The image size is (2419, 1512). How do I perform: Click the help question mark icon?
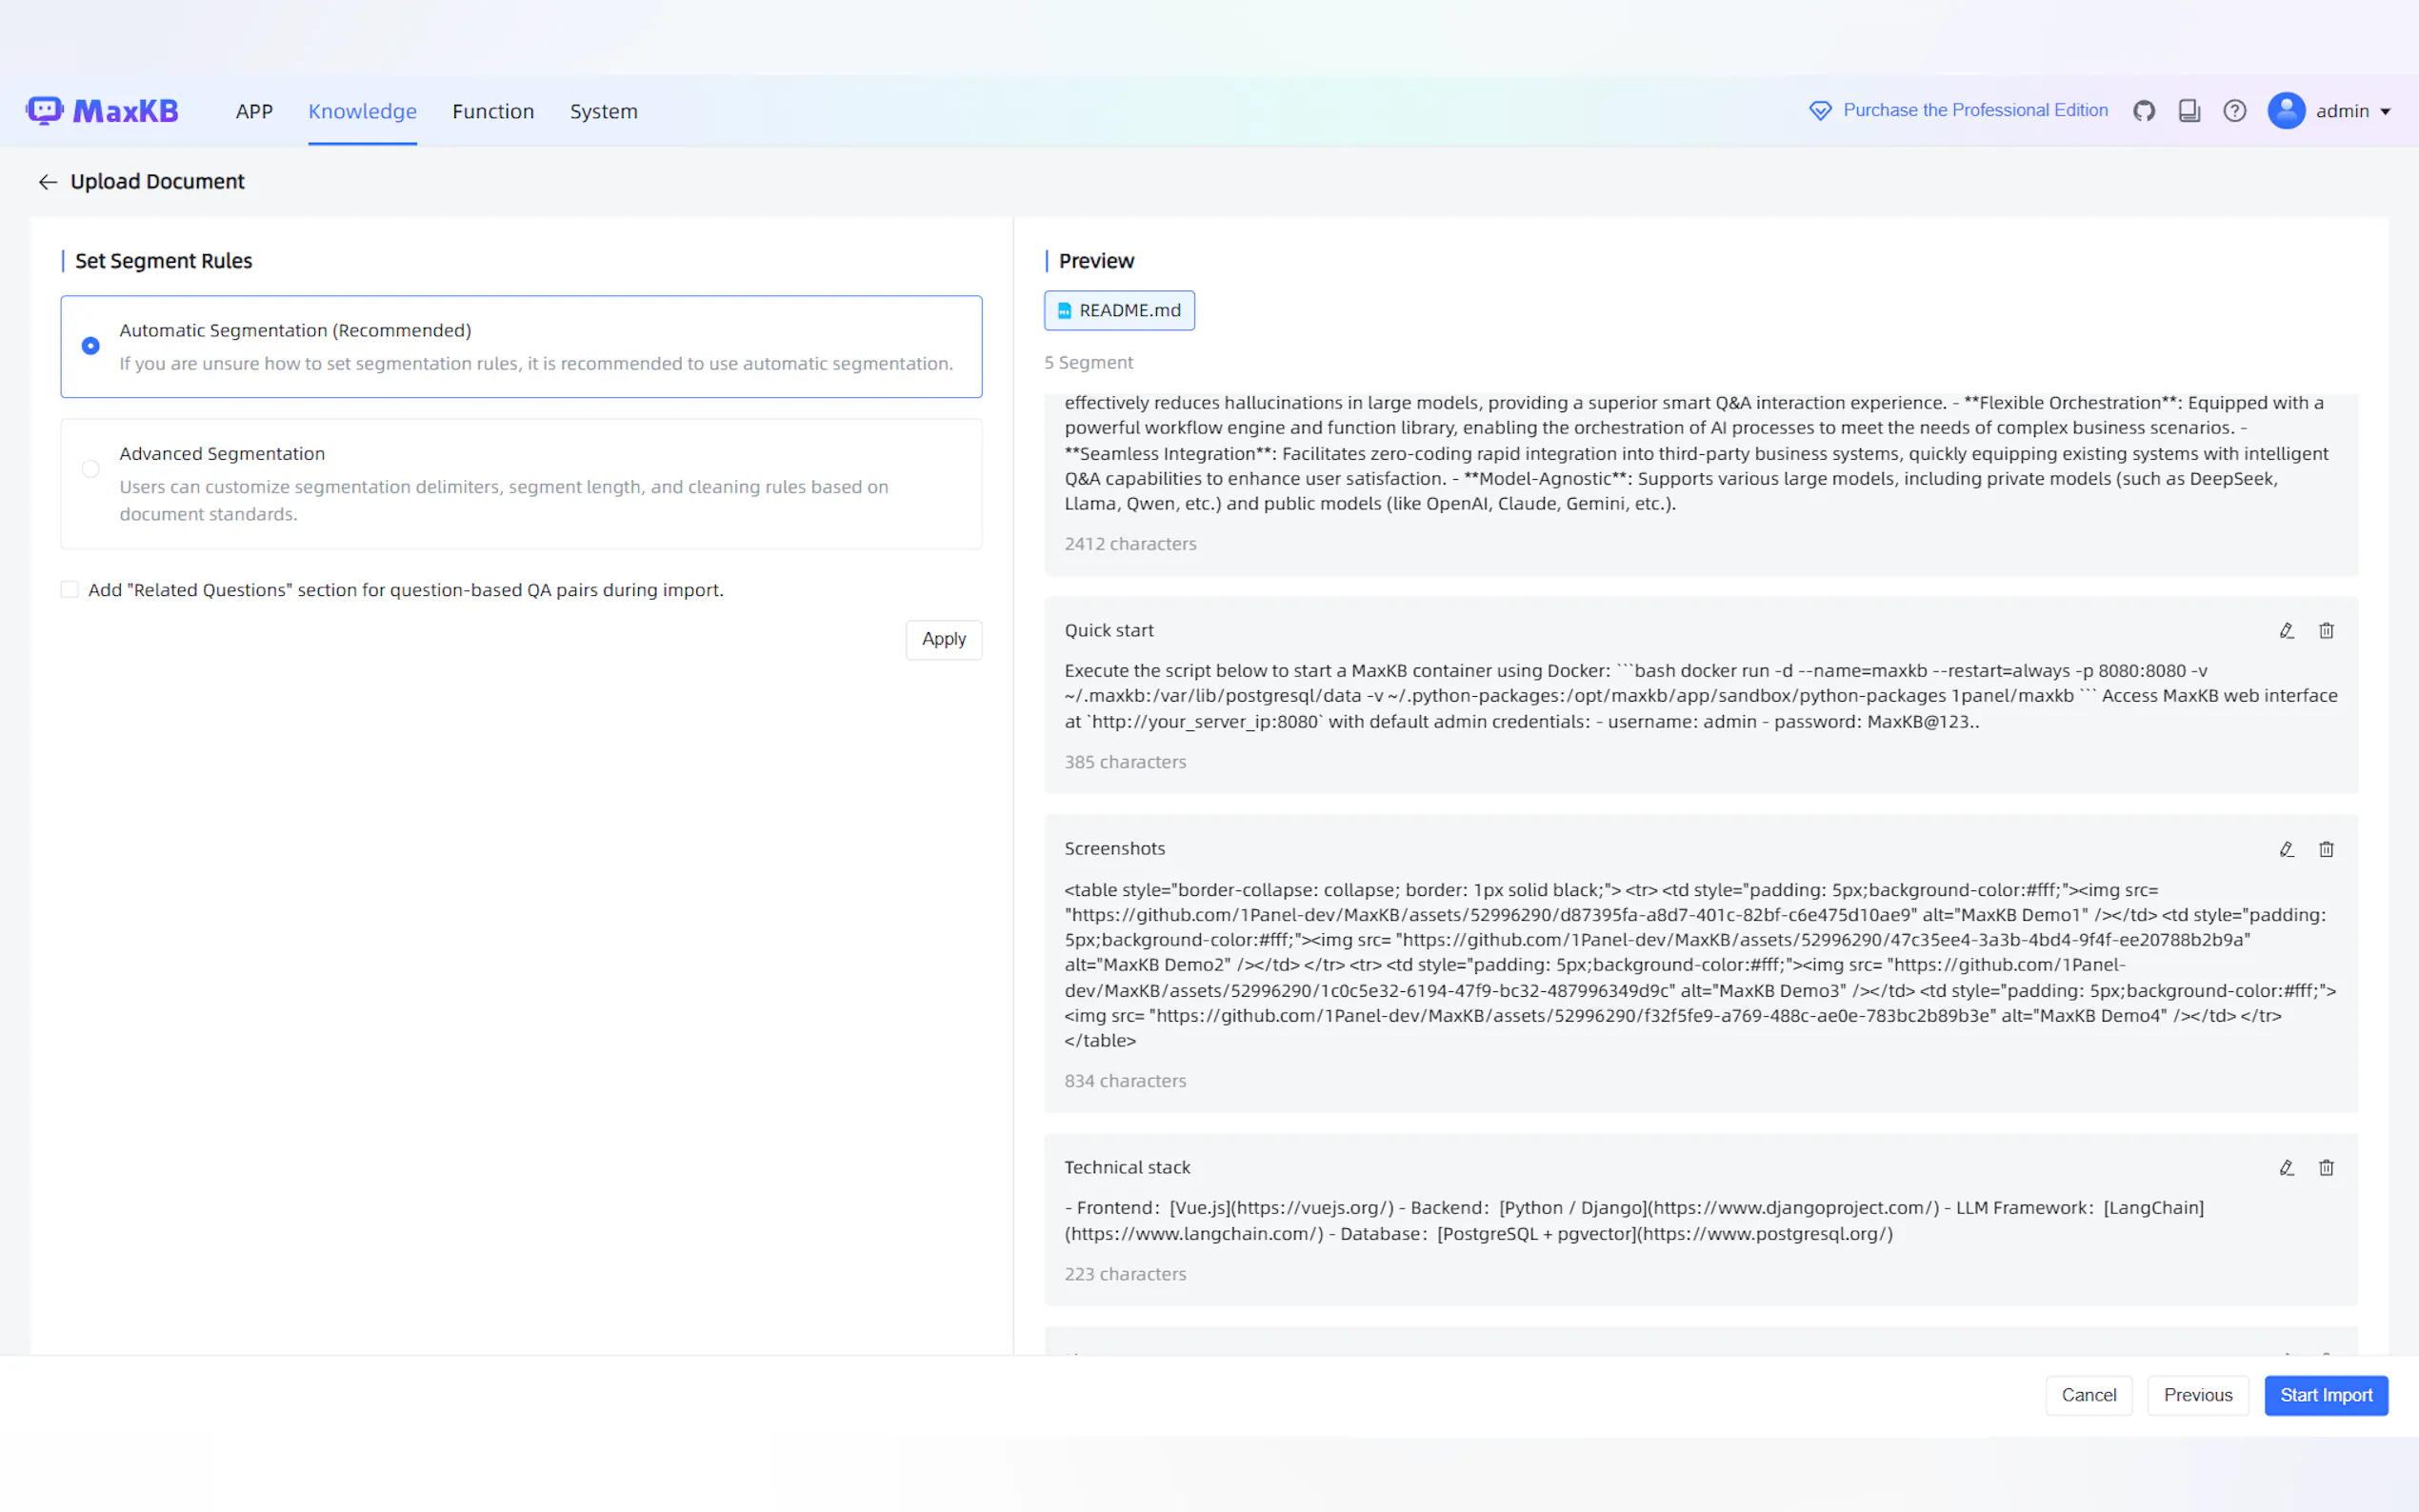click(2234, 111)
